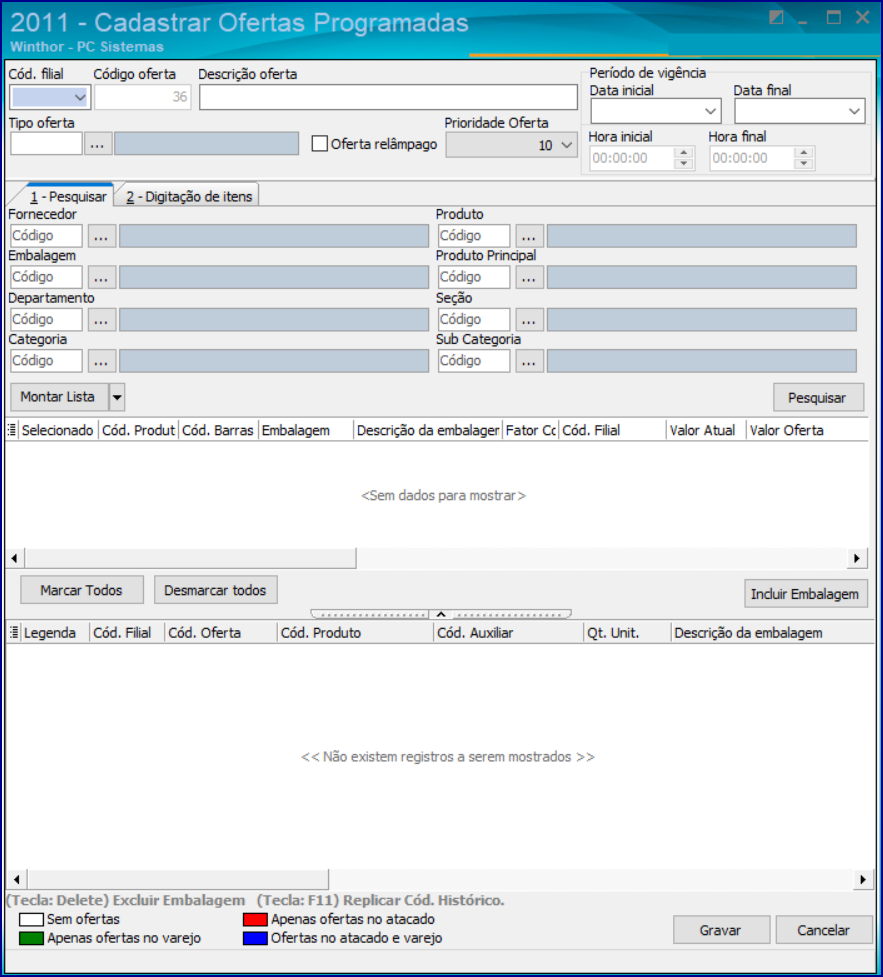Focus Embalagem Código field
The width and height of the screenshot is (883, 977).
pos(46,277)
